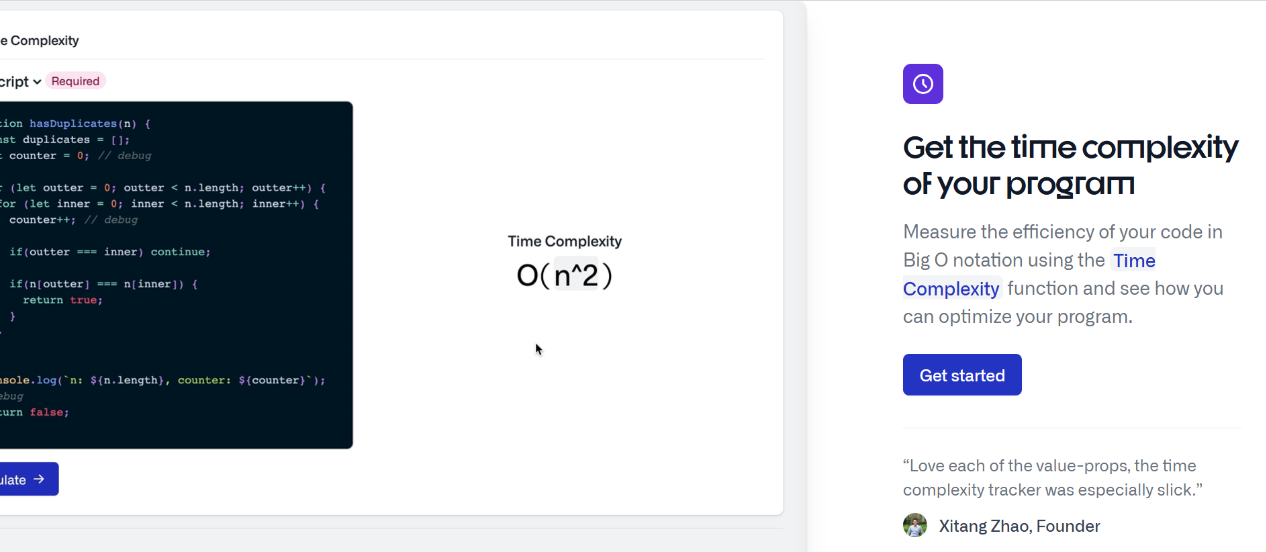Click the panel header ending in 'Complexity'

tap(40, 41)
